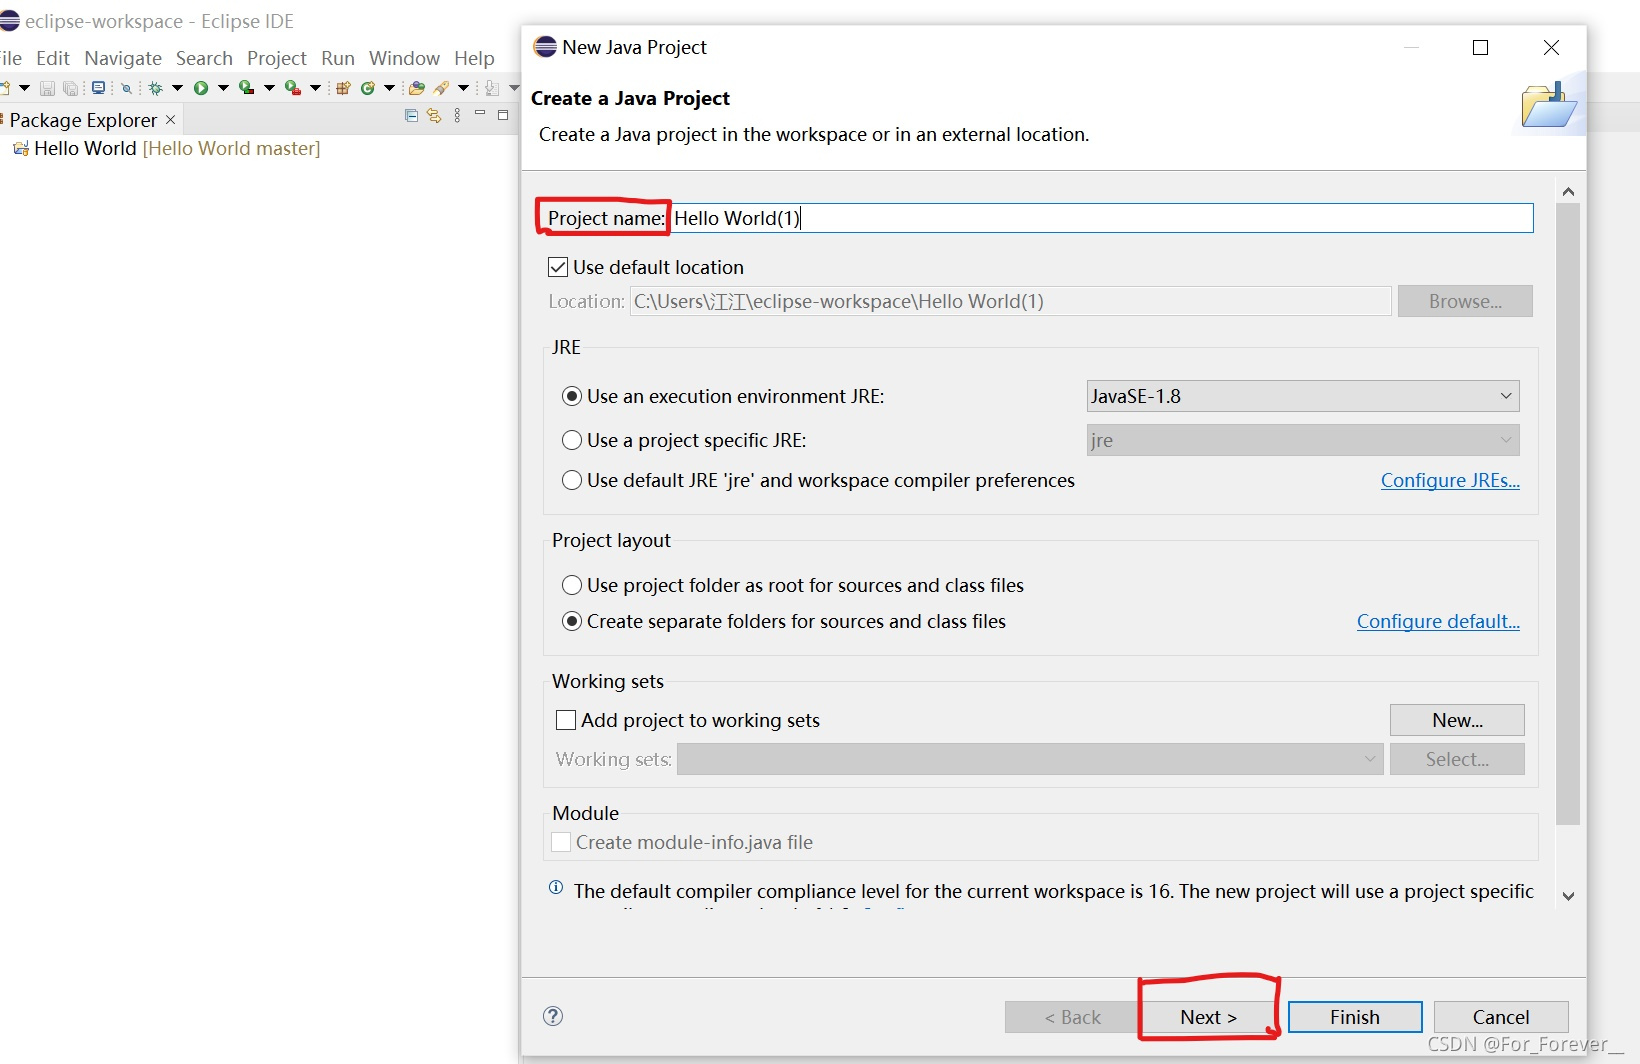Select Use a project specific JRE radio
This screenshot has width=1640, height=1064.
(x=572, y=440)
